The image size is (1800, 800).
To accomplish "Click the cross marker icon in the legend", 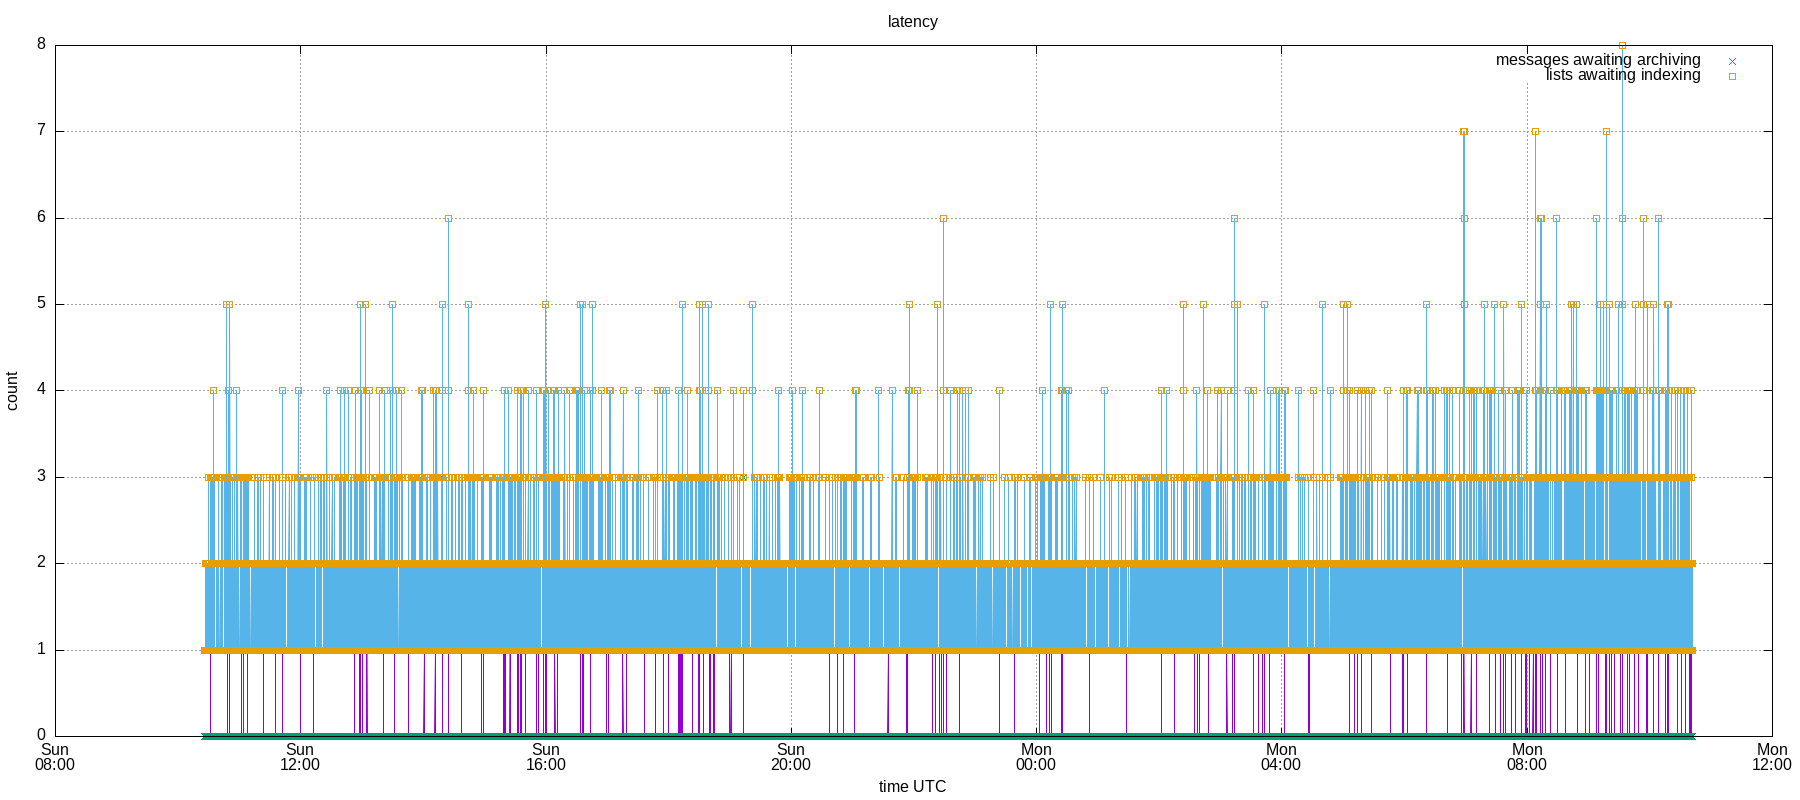I will [1732, 61].
